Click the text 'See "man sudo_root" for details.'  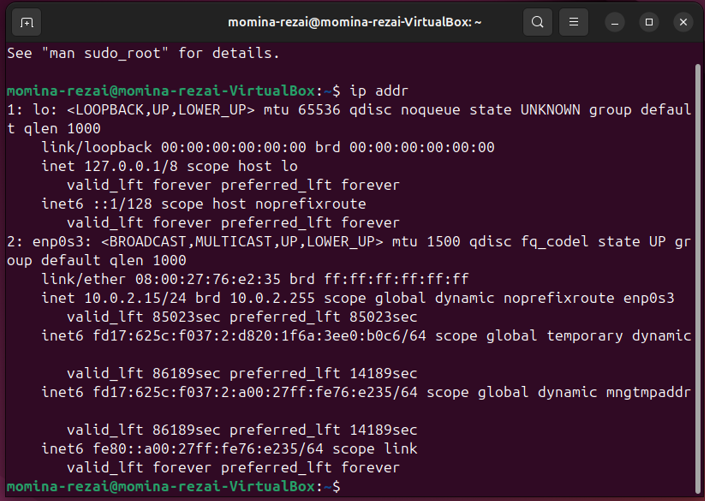(x=143, y=54)
